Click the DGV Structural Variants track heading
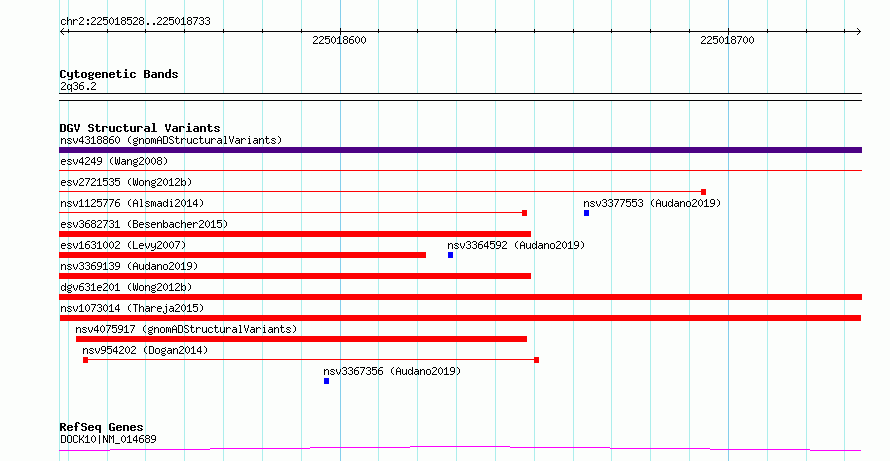The width and height of the screenshot is (890, 461). point(140,128)
